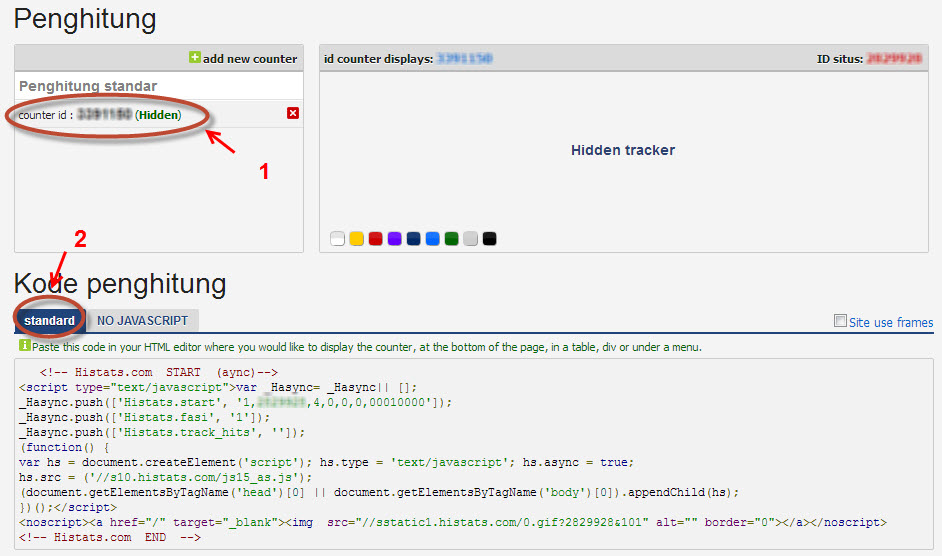
Task: Click the Hidden tracker preview text
Action: tap(623, 150)
